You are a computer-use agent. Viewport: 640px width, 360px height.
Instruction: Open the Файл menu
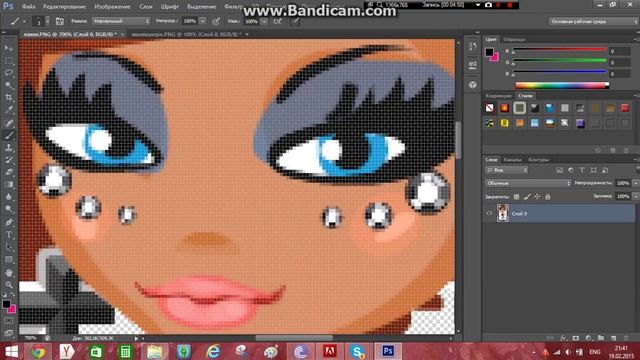coord(28,7)
